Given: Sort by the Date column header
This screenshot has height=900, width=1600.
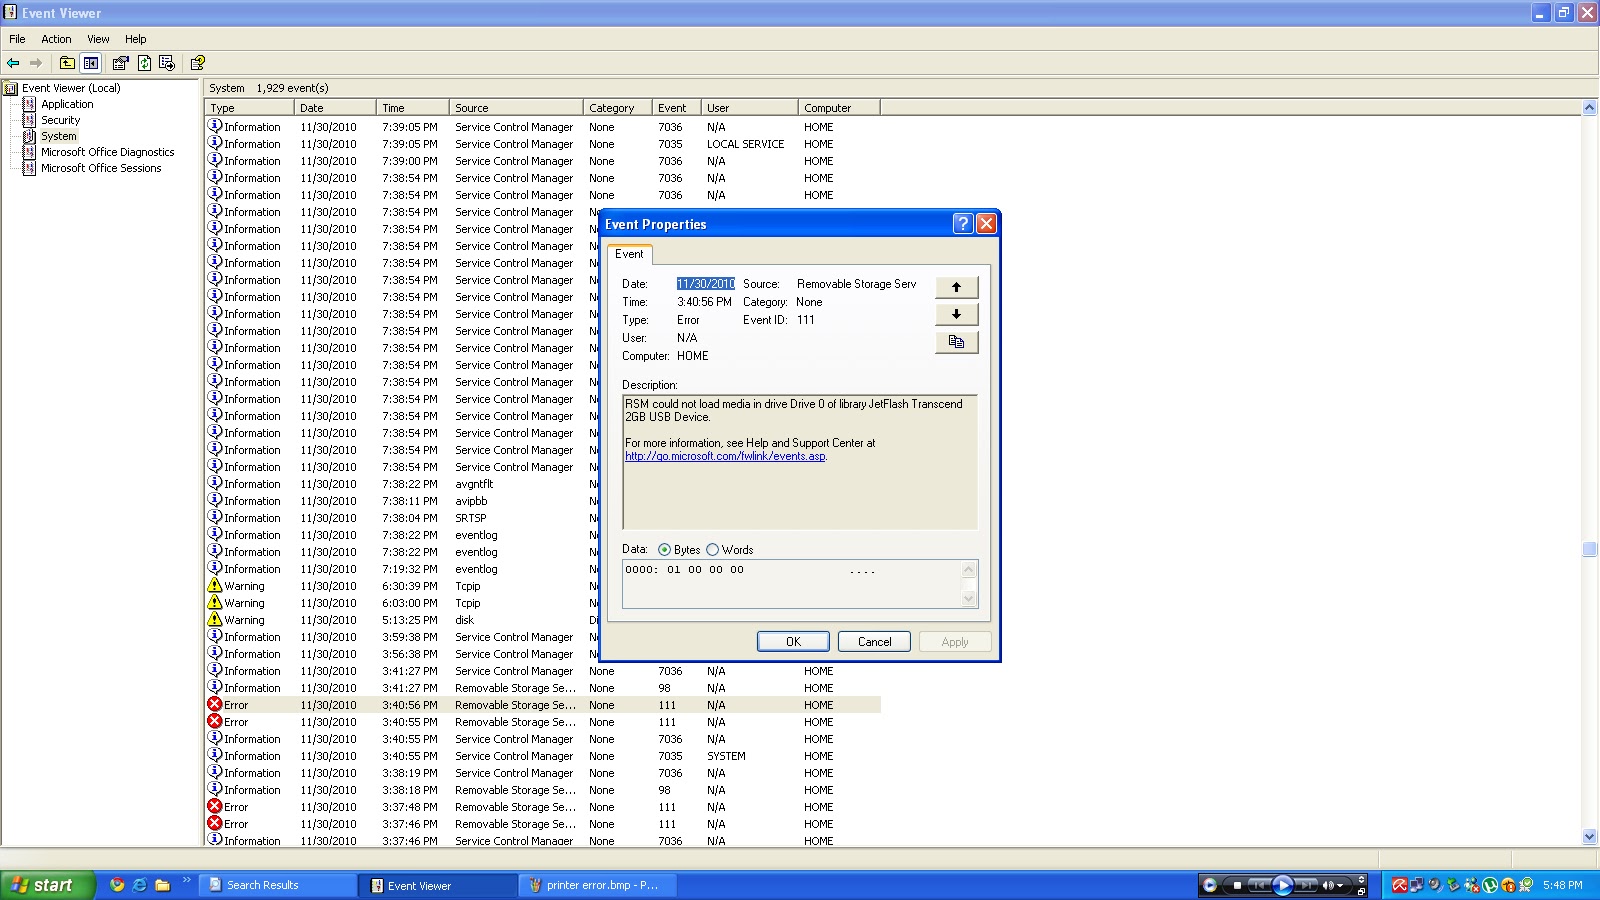Looking at the screenshot, I should 335,108.
